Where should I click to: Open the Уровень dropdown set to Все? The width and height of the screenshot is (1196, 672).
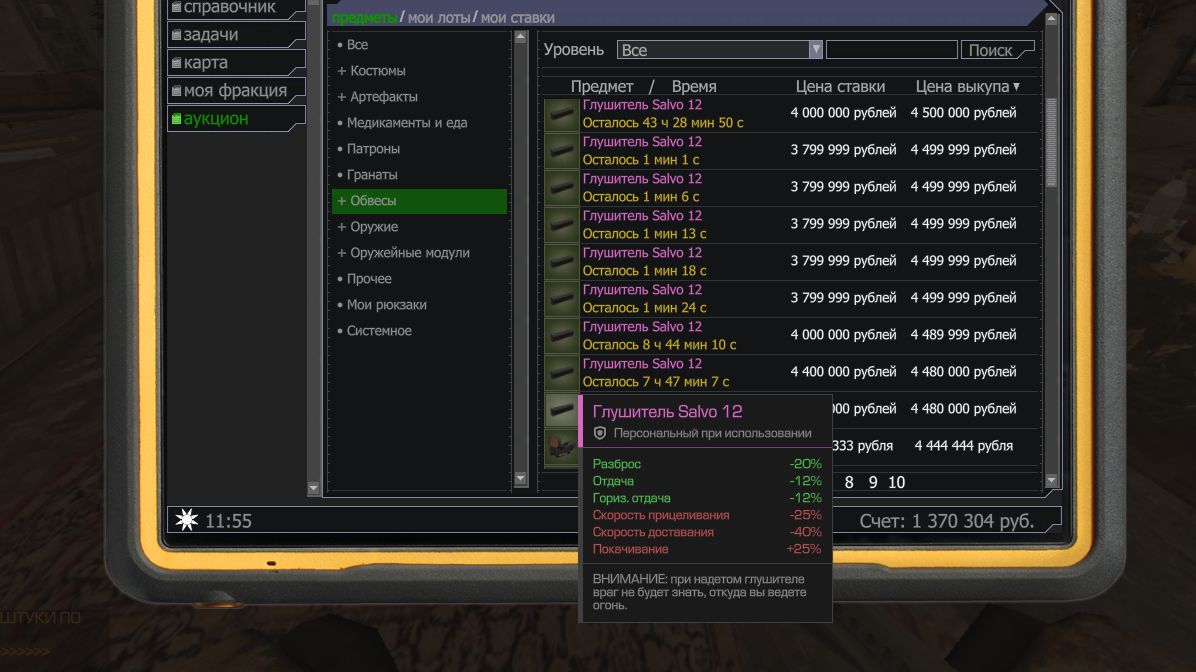click(719, 50)
